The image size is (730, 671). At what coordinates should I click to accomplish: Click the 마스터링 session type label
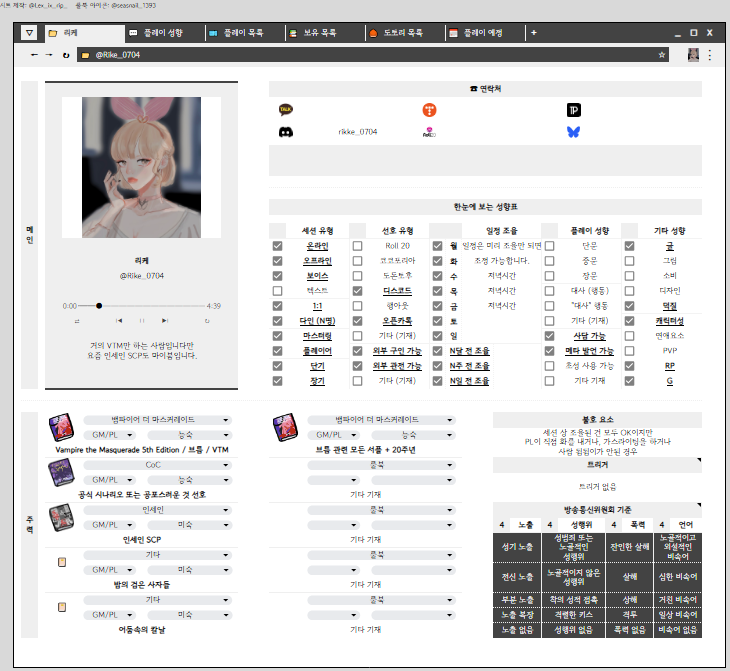coord(318,336)
